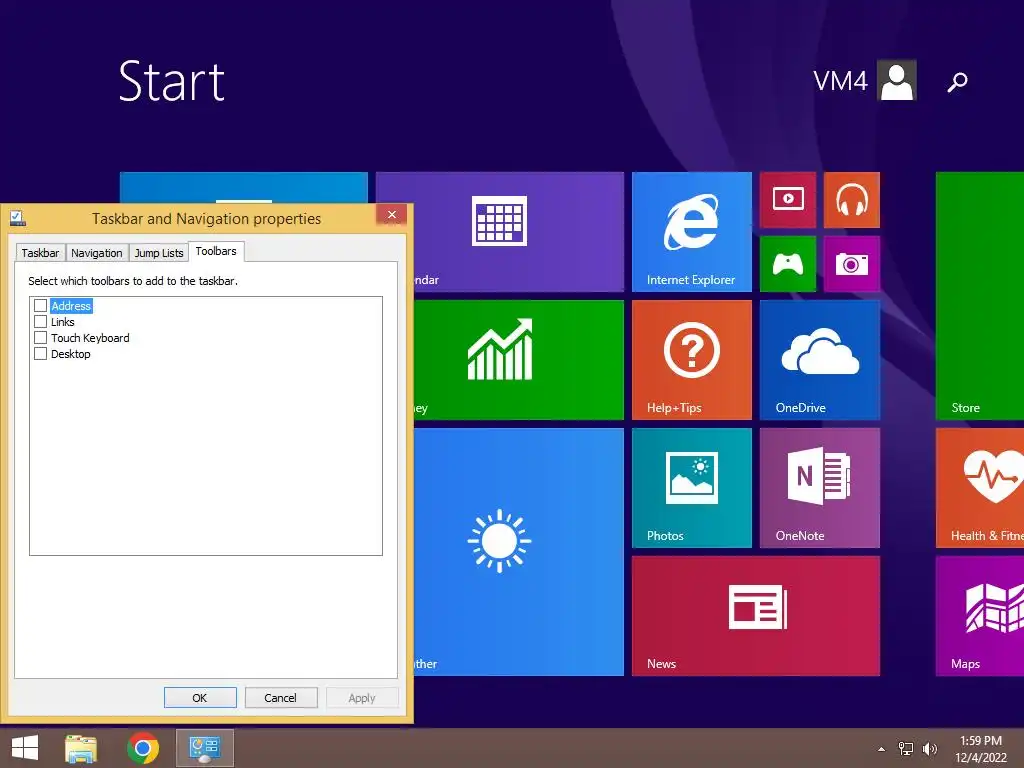
Task: Open File Explorer from the taskbar
Action: [81, 748]
